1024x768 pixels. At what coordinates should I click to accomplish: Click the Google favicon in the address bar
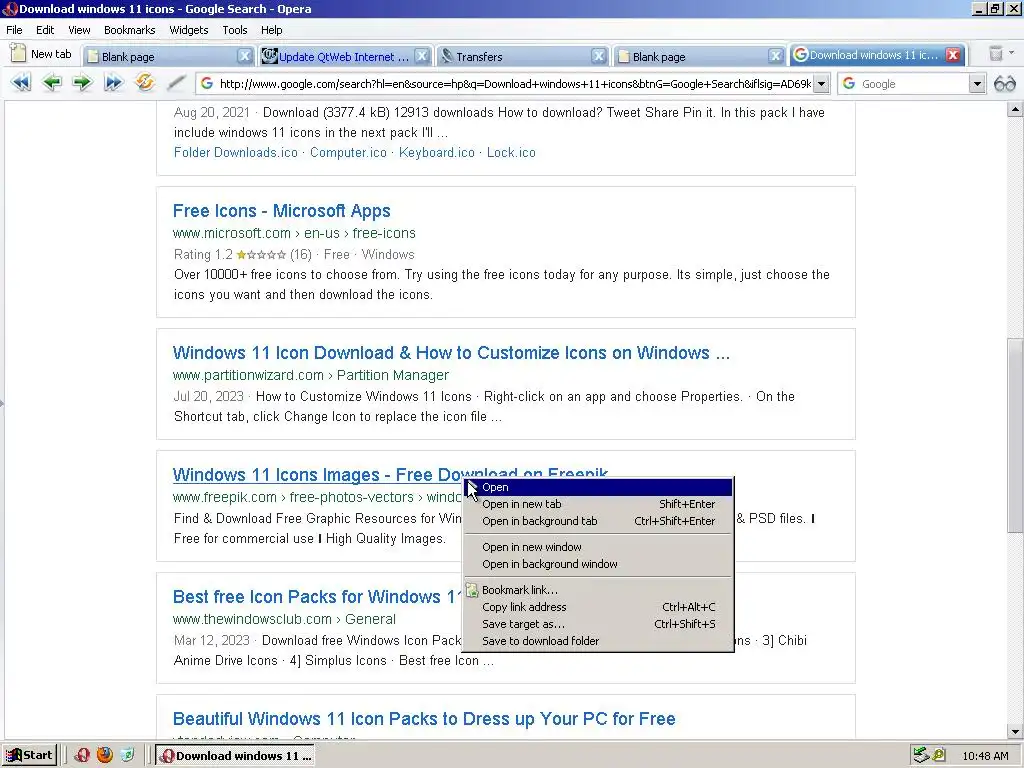pyautogui.click(x=207, y=84)
